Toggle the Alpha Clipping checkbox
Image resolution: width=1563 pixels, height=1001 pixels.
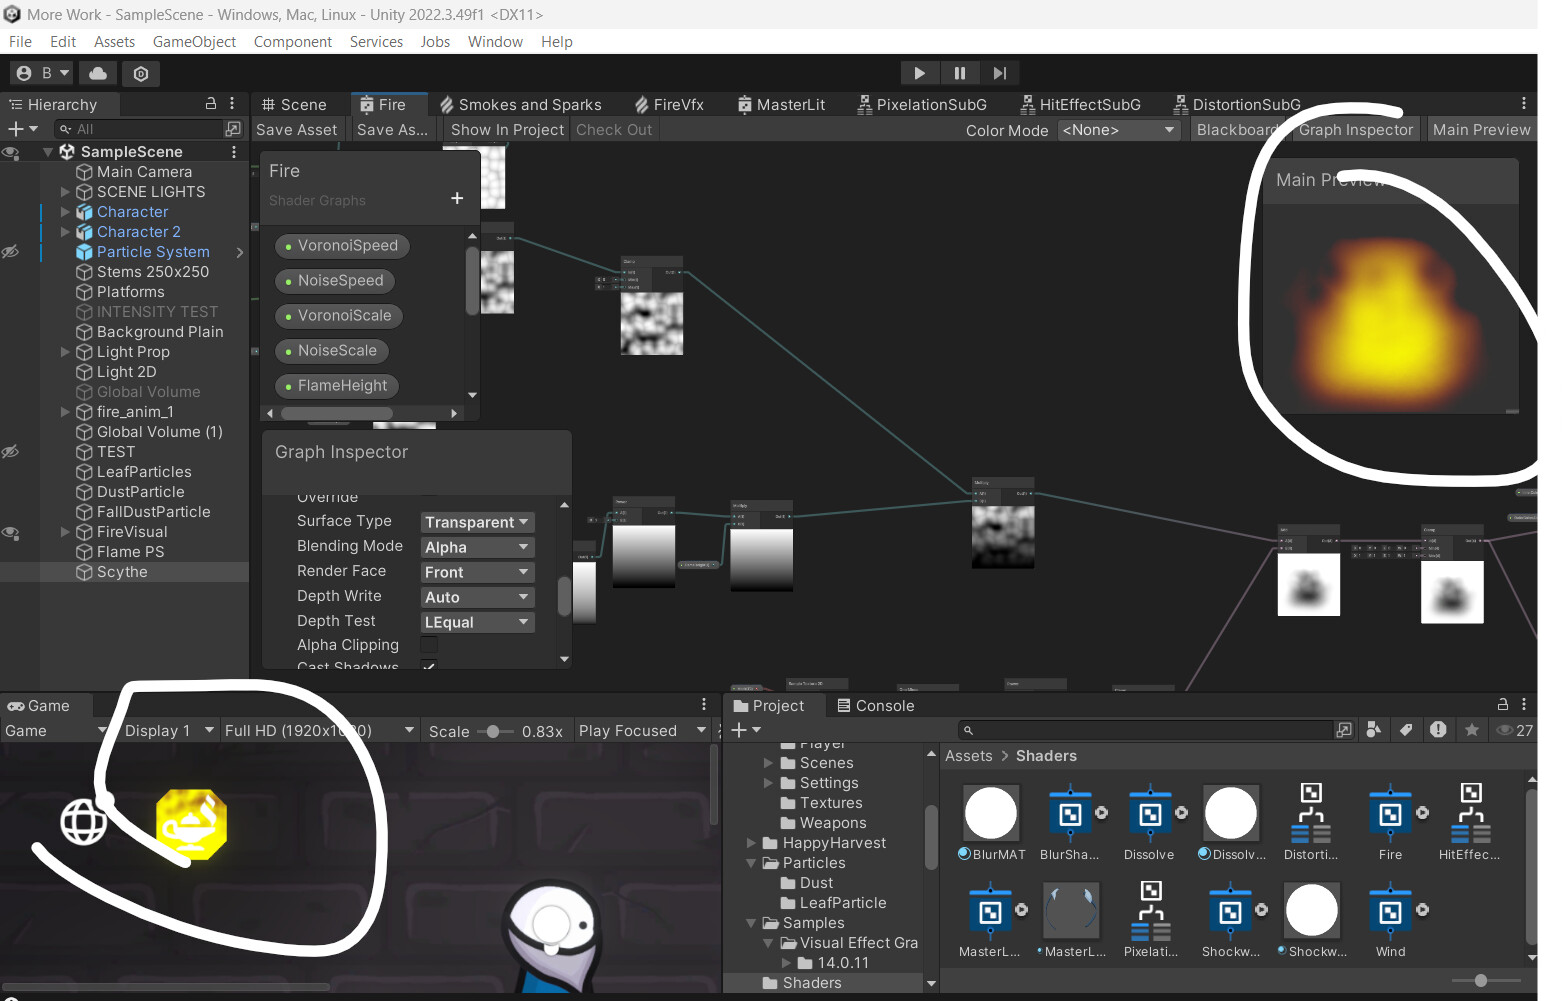click(x=429, y=645)
